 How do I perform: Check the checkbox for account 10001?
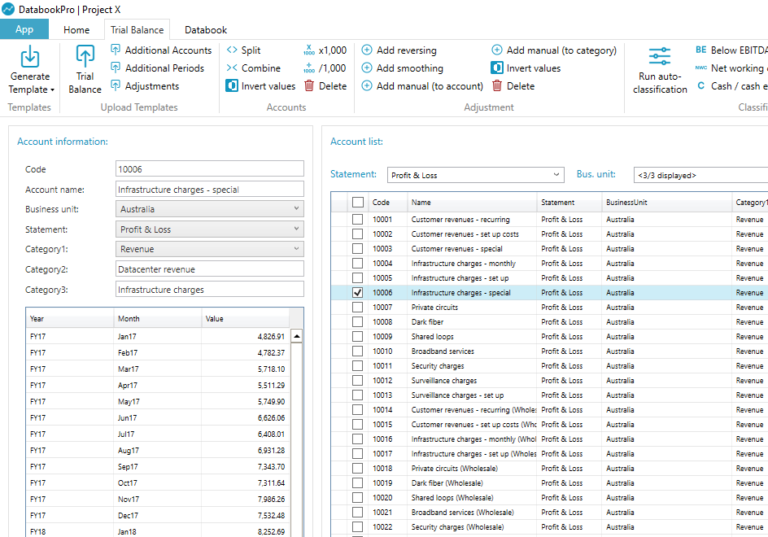click(x=358, y=219)
